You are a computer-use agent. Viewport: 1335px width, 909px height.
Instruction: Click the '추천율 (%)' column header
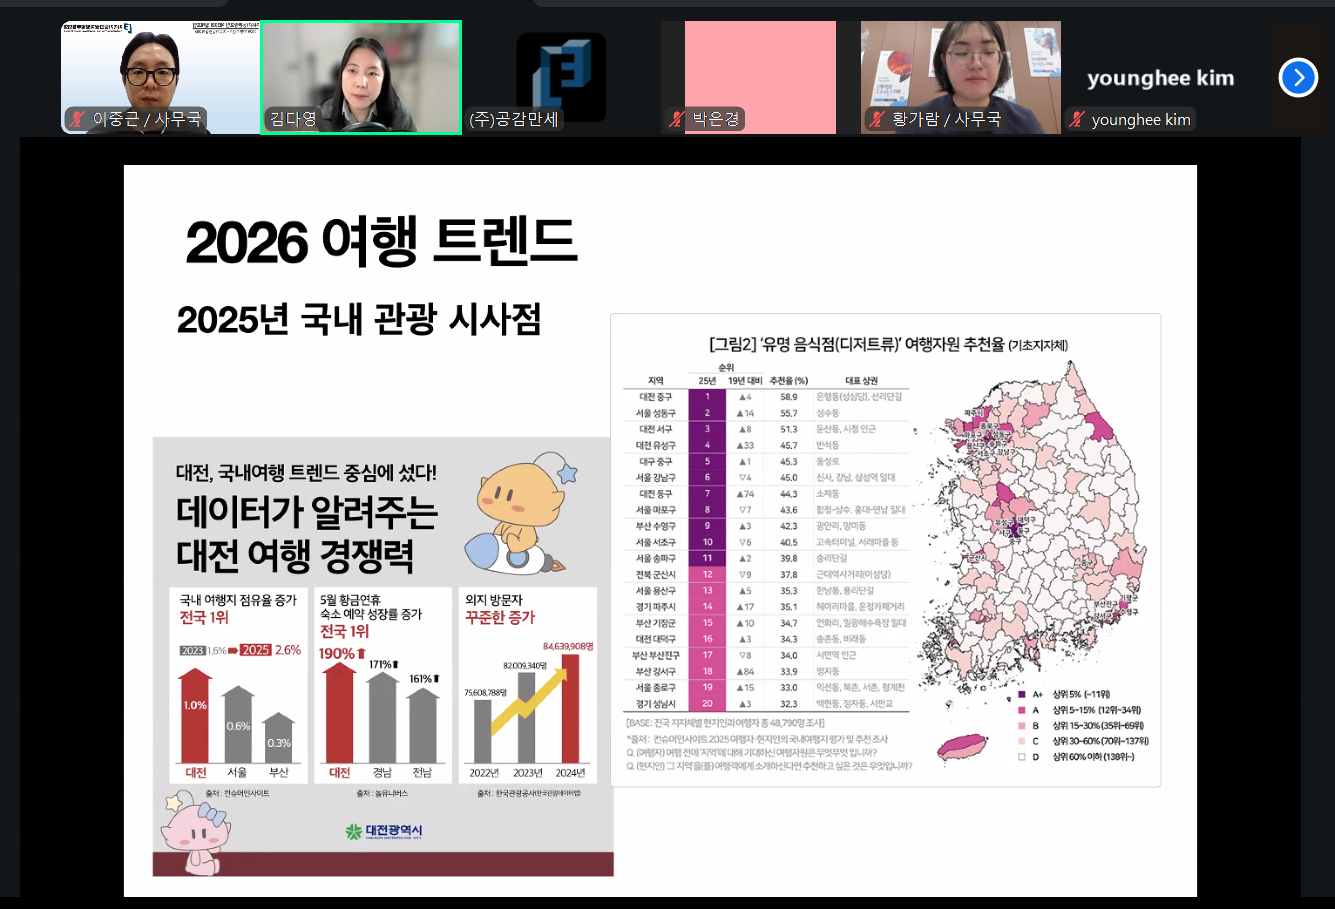coord(789,381)
